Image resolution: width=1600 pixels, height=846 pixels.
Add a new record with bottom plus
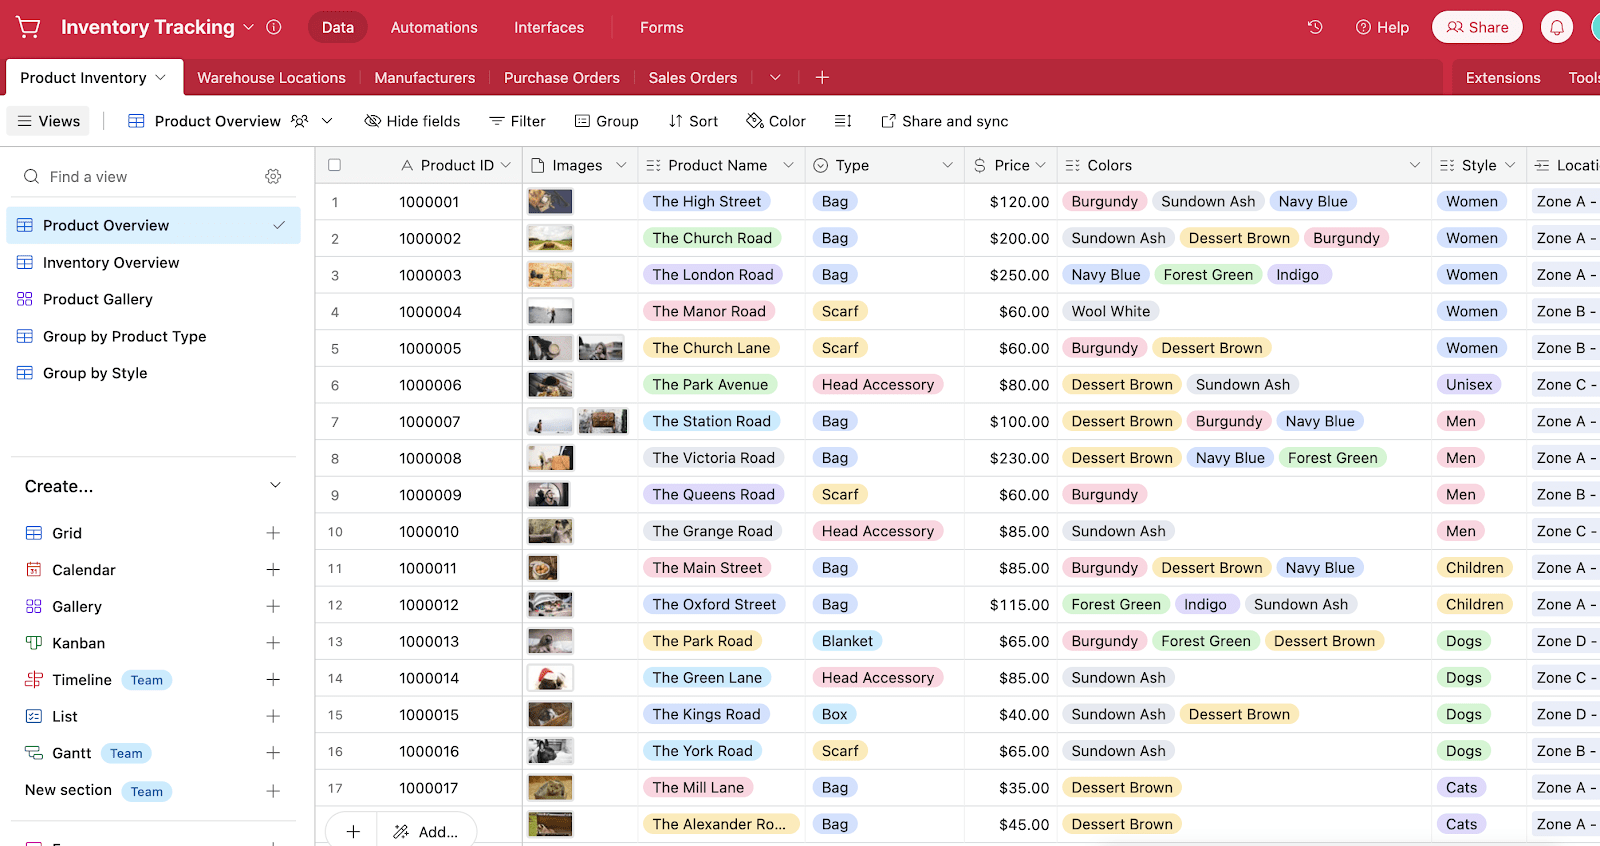click(x=353, y=831)
